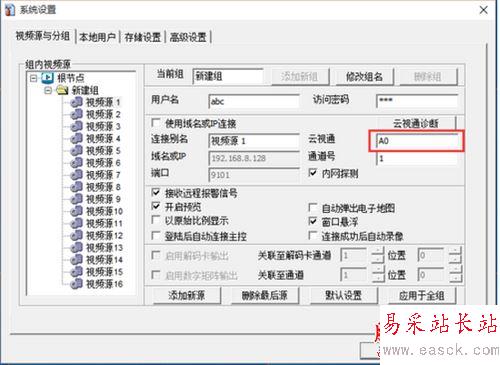Enable 自动弹出电子地图 checkbox
The height and width of the screenshot is (365, 500).
[313, 208]
